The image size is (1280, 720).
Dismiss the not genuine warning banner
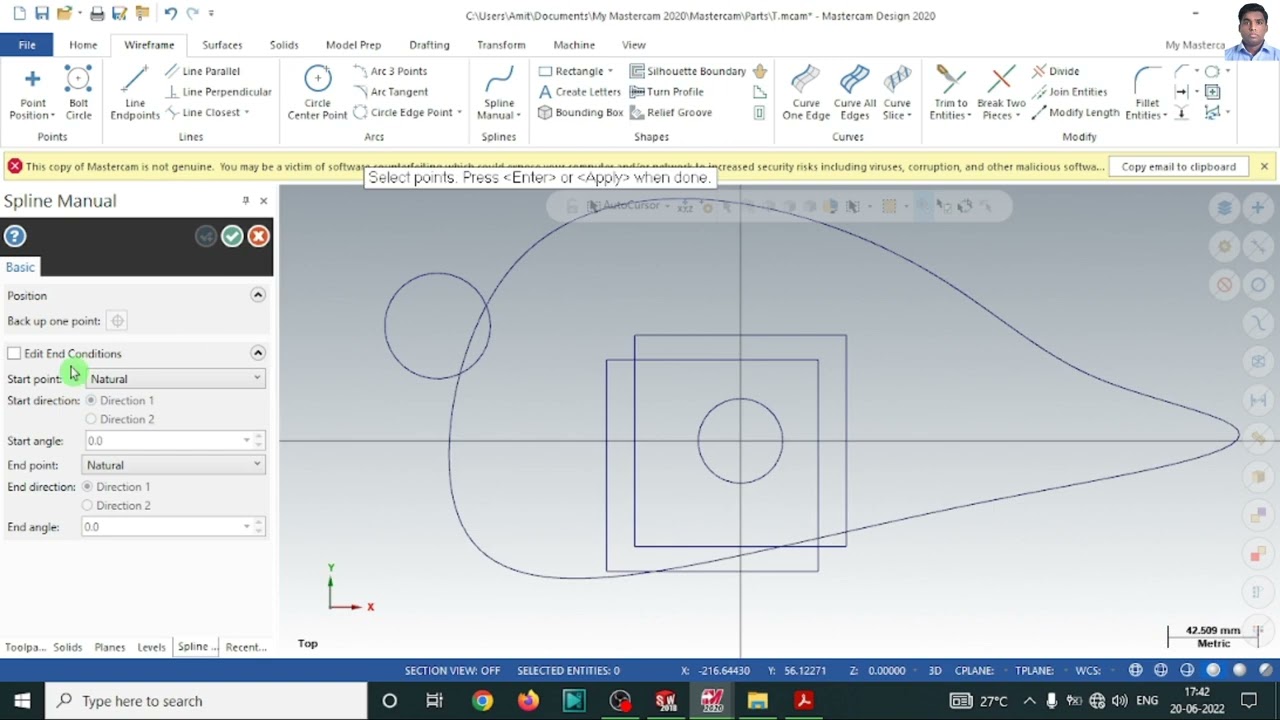tap(1264, 166)
